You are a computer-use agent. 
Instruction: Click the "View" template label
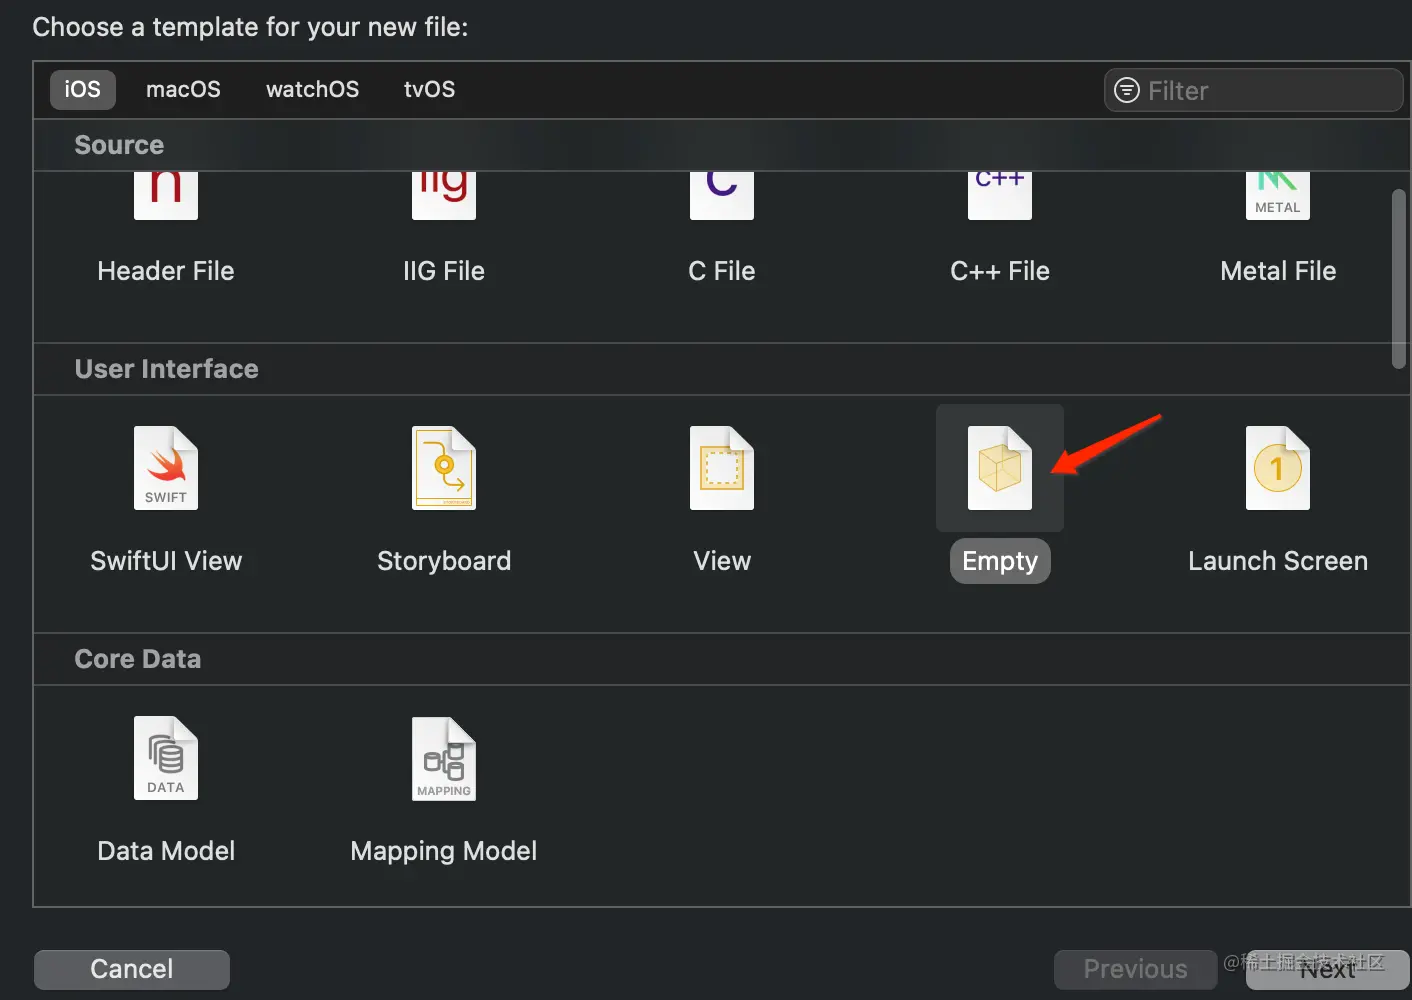pos(722,561)
